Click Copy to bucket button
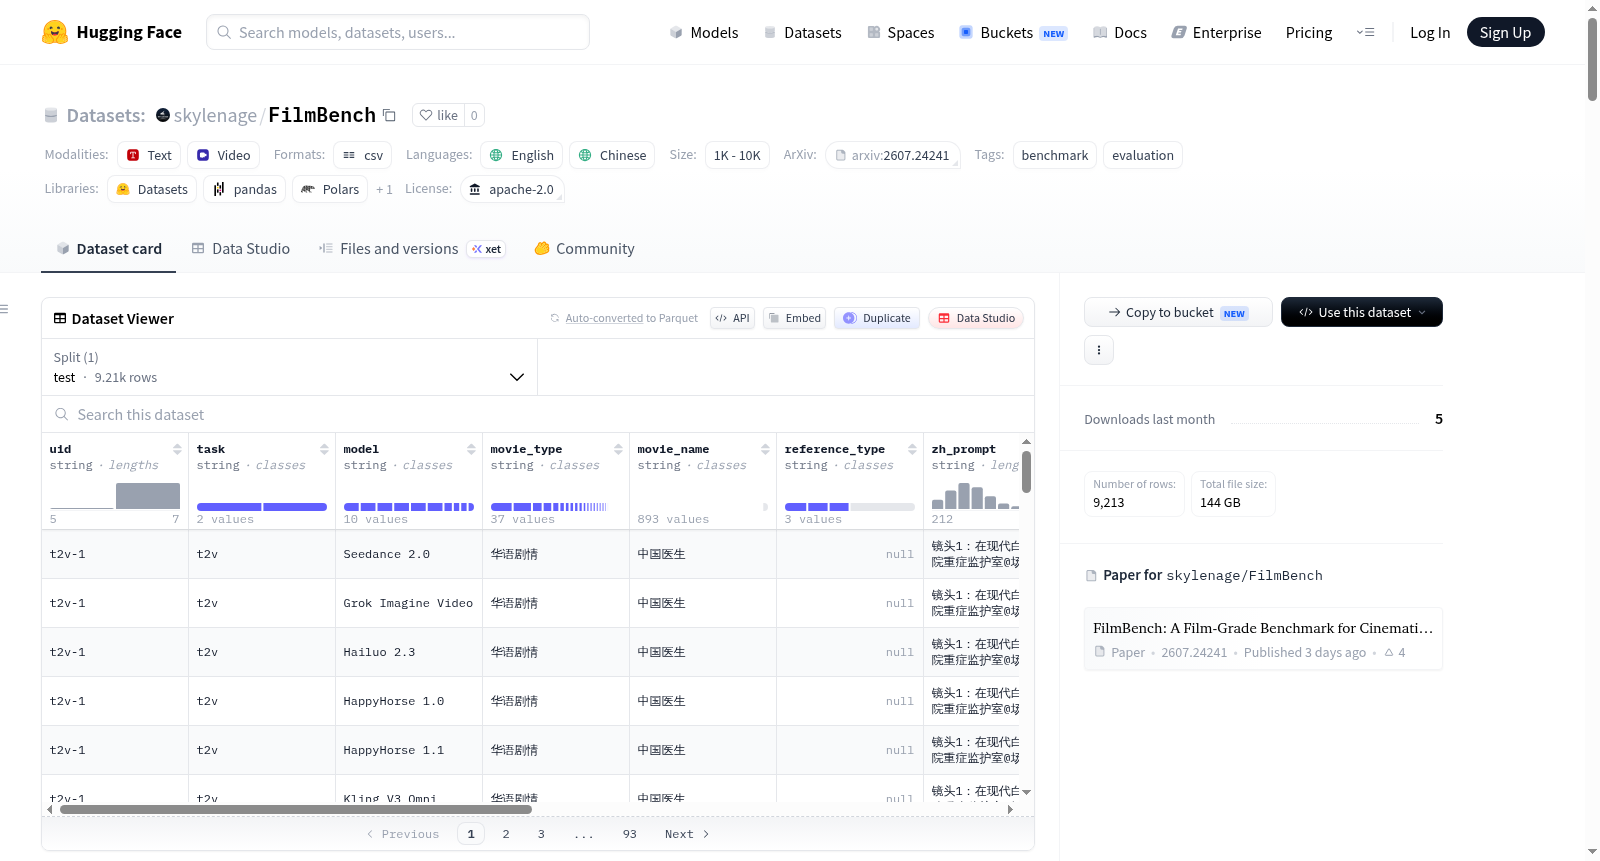Screen dimensions: 1600x861 pos(1178,312)
